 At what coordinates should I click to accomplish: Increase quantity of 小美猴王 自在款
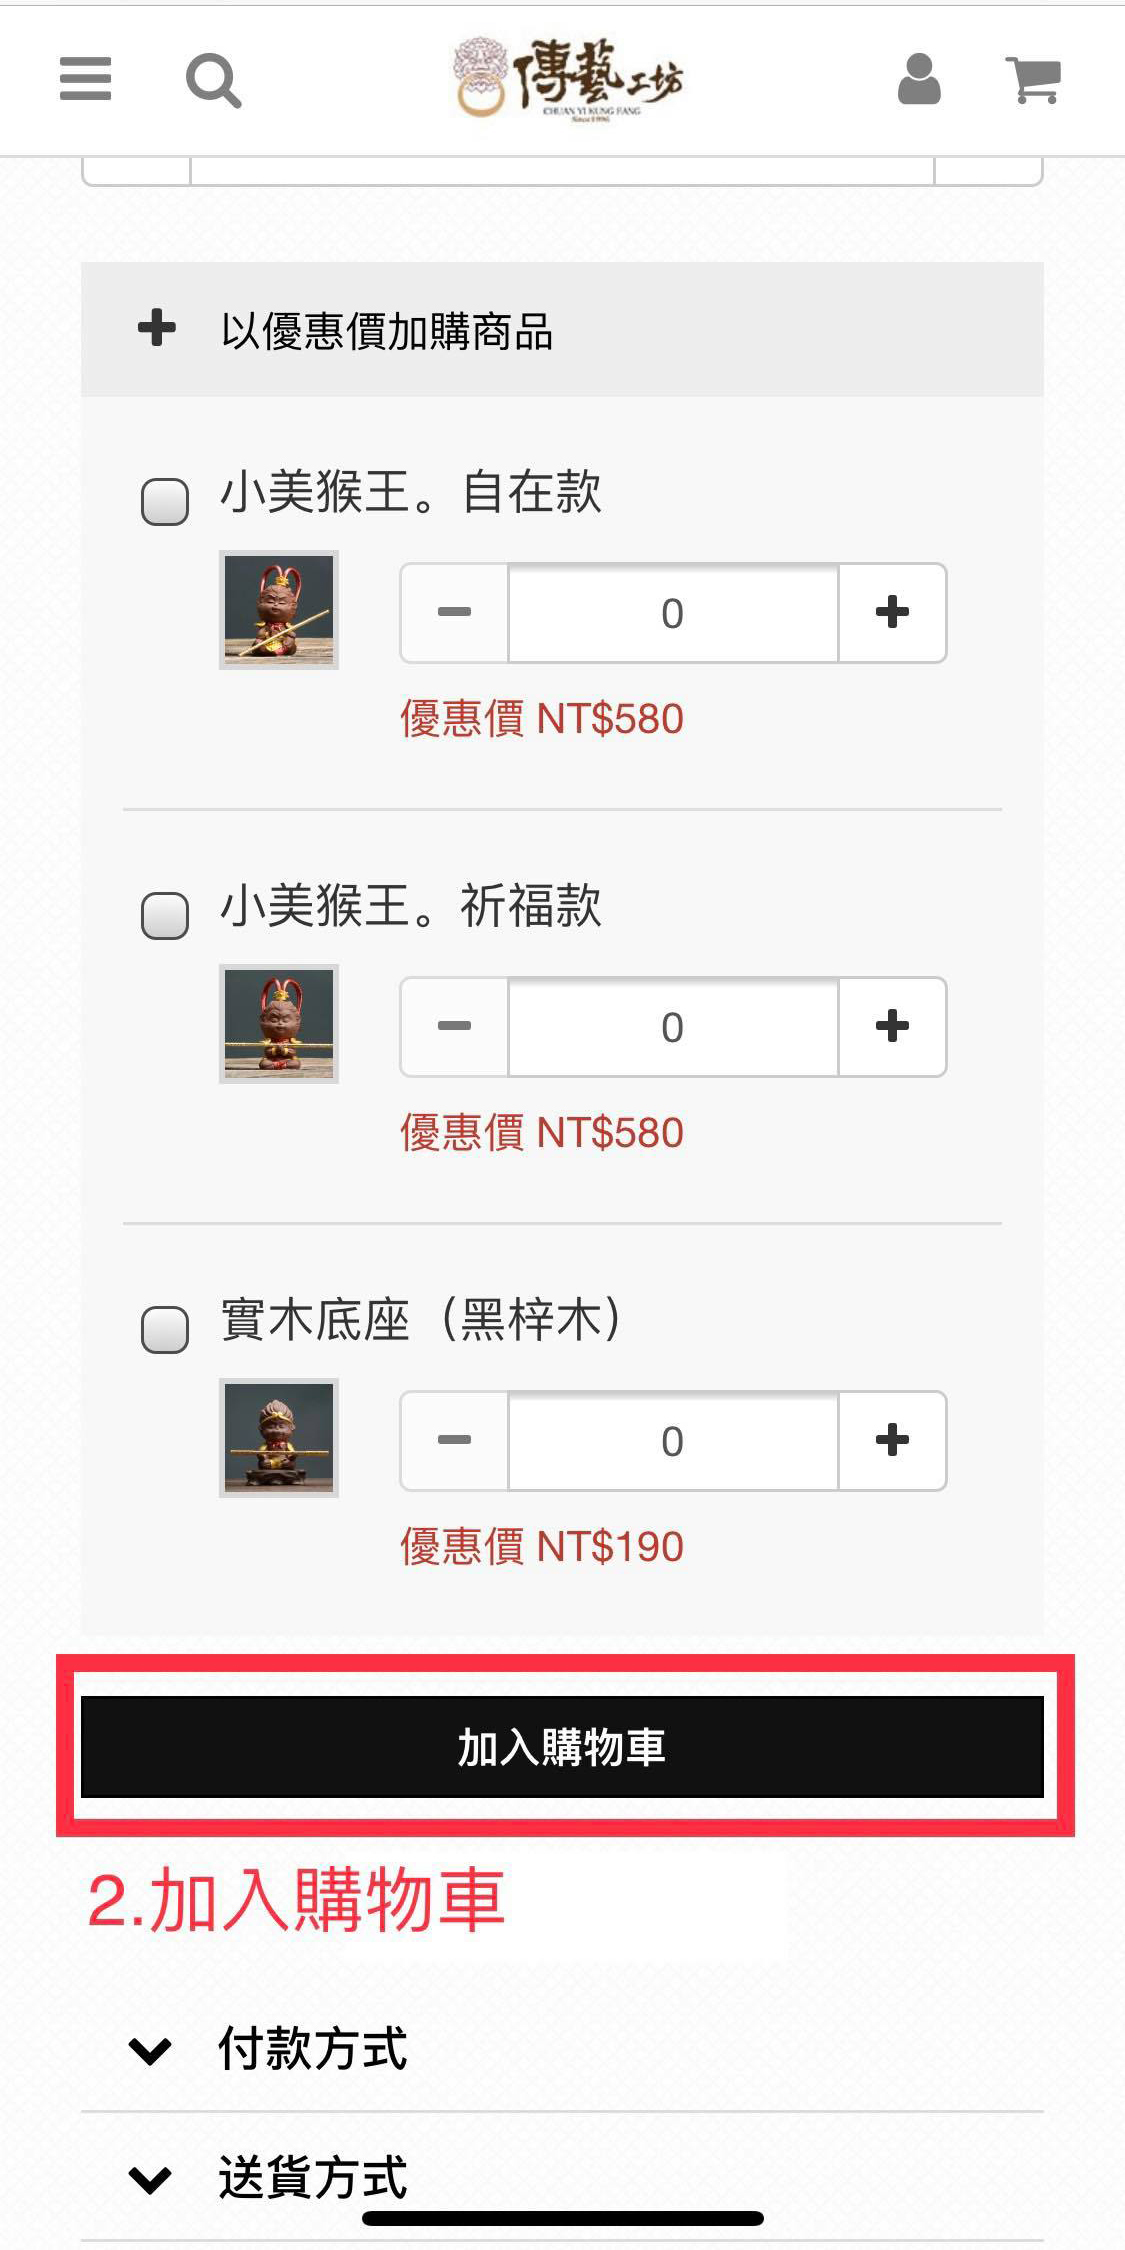(x=892, y=612)
